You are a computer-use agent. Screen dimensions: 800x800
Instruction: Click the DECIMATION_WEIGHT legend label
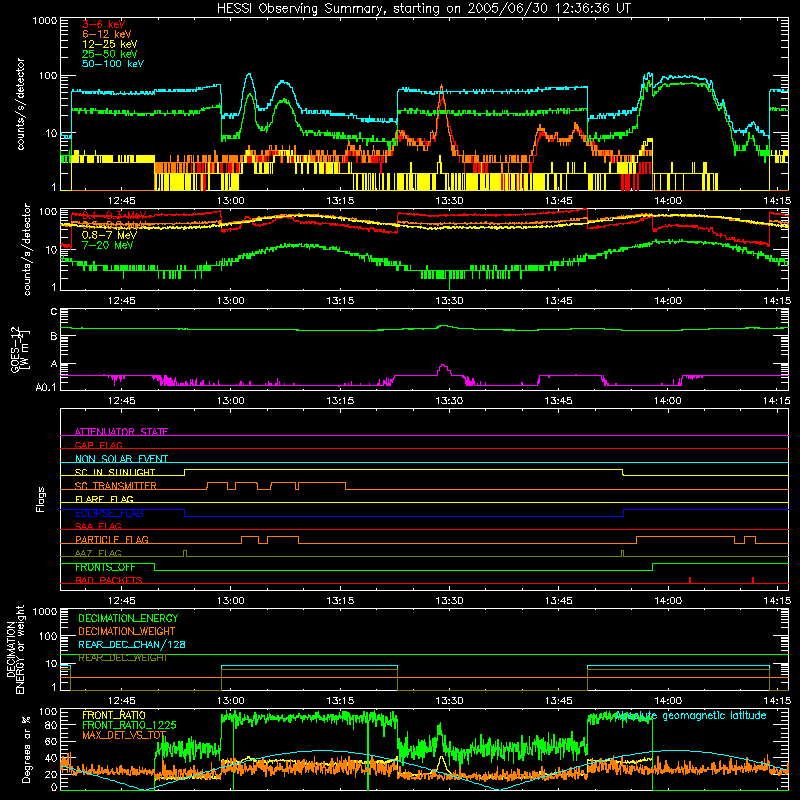click(x=127, y=631)
